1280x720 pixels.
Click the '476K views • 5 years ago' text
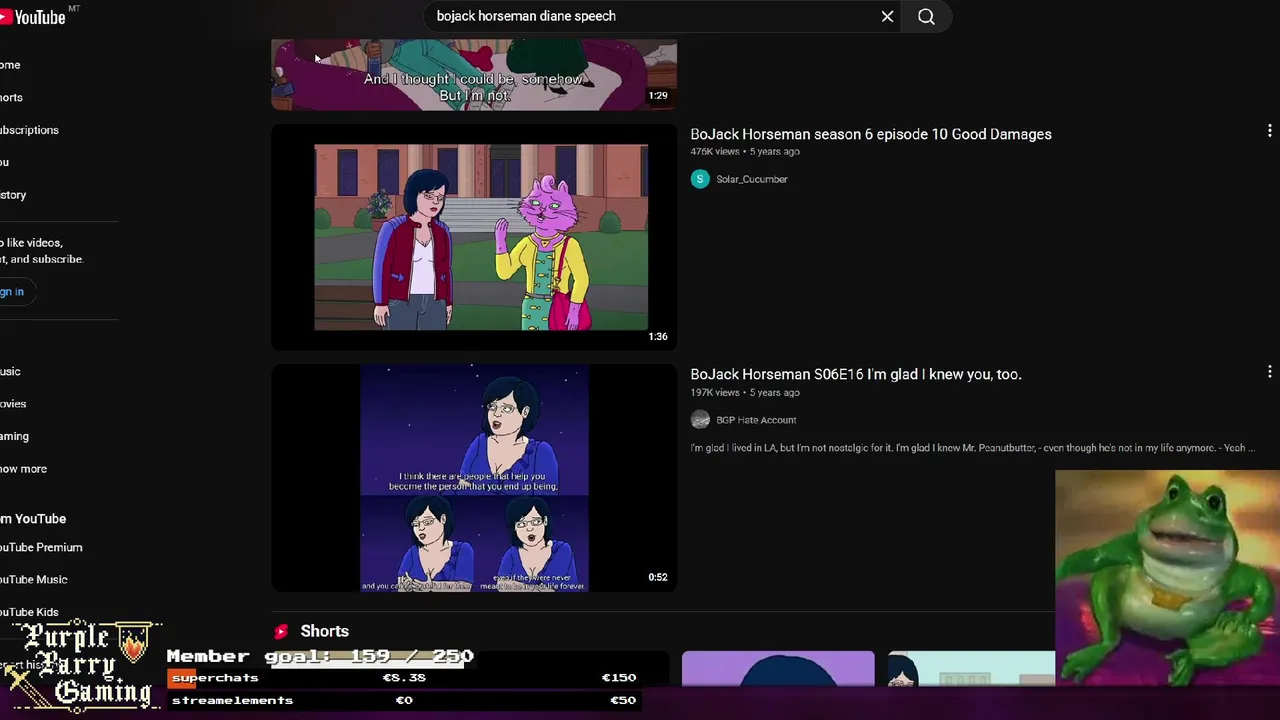(745, 152)
